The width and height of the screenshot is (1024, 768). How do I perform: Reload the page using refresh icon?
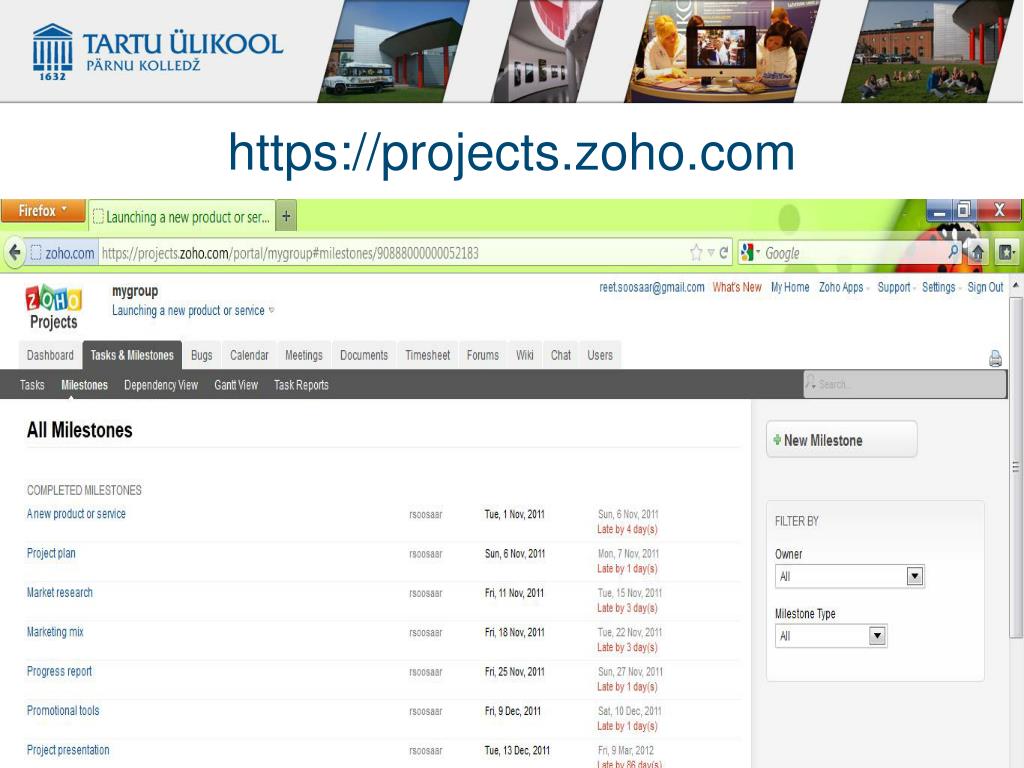click(724, 253)
